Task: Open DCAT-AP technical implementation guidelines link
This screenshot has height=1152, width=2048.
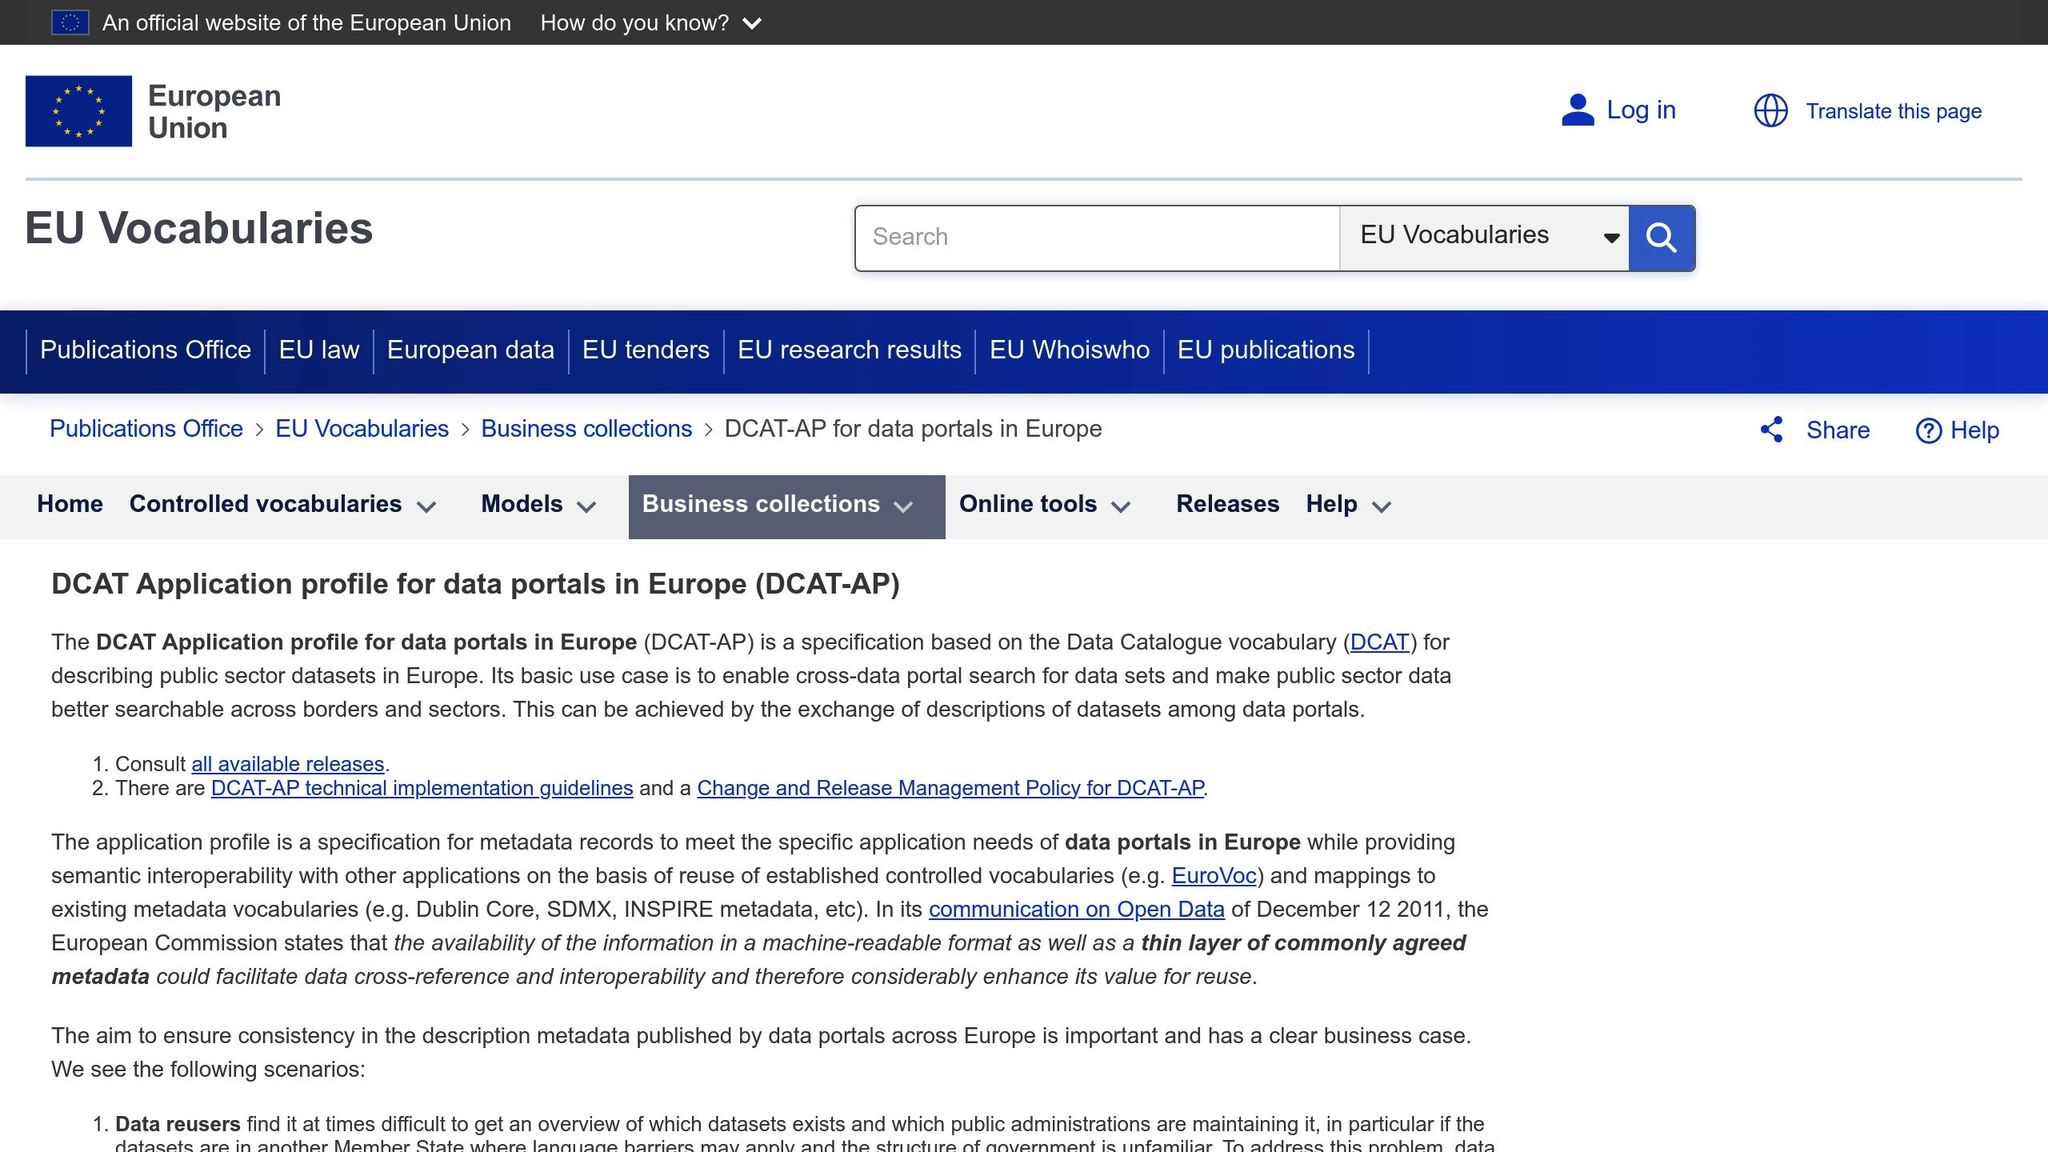Action: (x=421, y=788)
